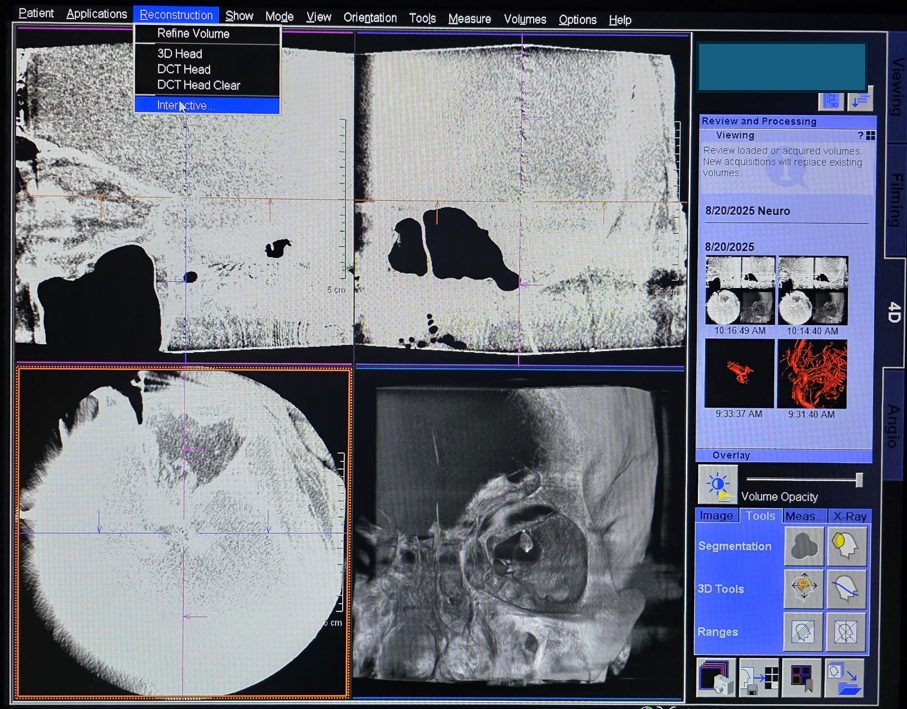Adjust the Volume Opacity slider handle

coord(858,480)
